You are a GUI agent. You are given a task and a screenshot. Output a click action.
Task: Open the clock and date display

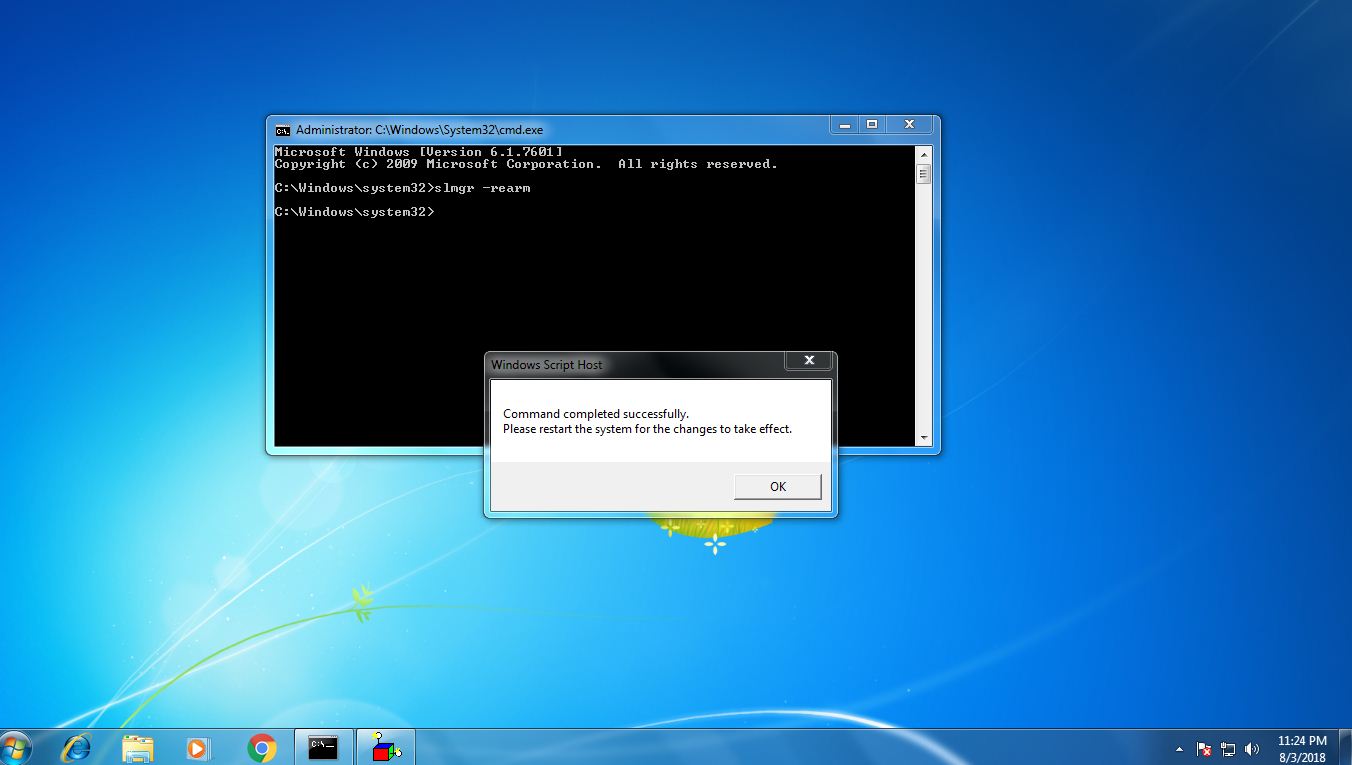(1301, 748)
